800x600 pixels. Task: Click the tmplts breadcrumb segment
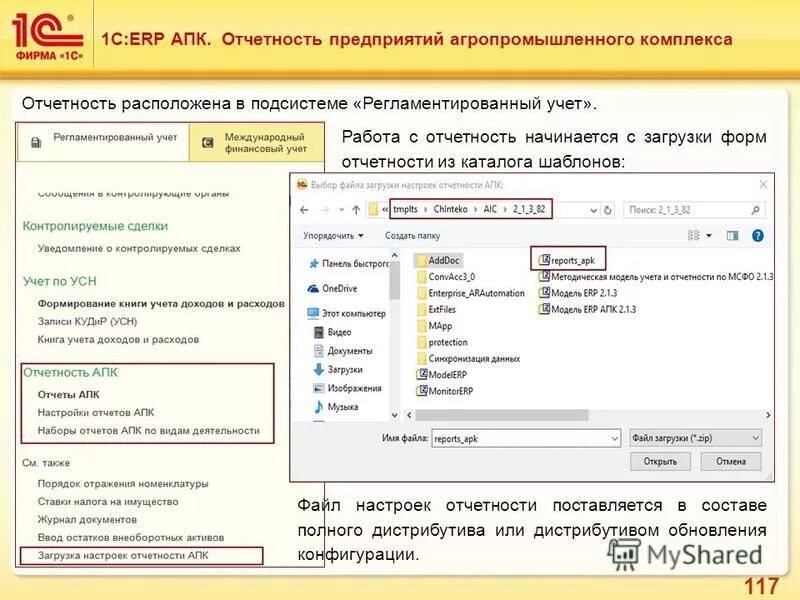(x=405, y=209)
